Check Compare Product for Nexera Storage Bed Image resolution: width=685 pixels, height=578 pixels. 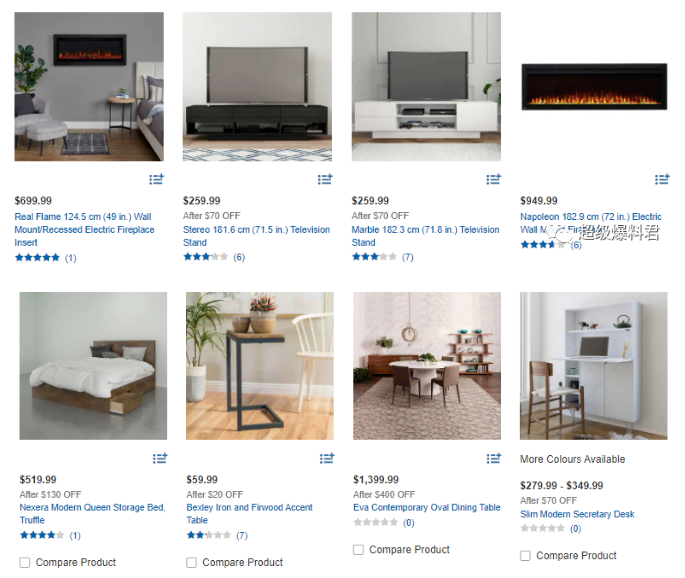pos(25,562)
